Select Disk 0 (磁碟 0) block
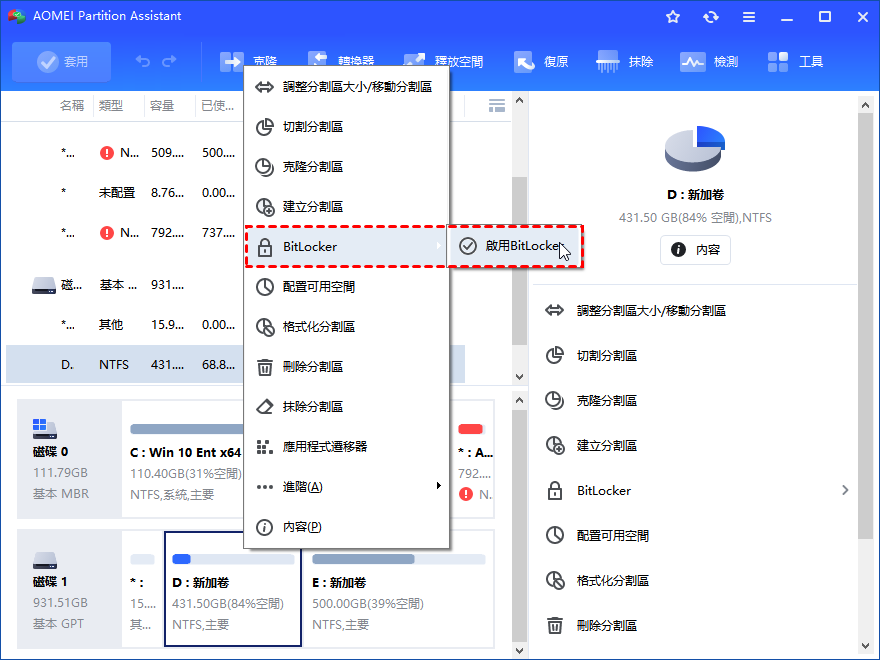 point(70,459)
